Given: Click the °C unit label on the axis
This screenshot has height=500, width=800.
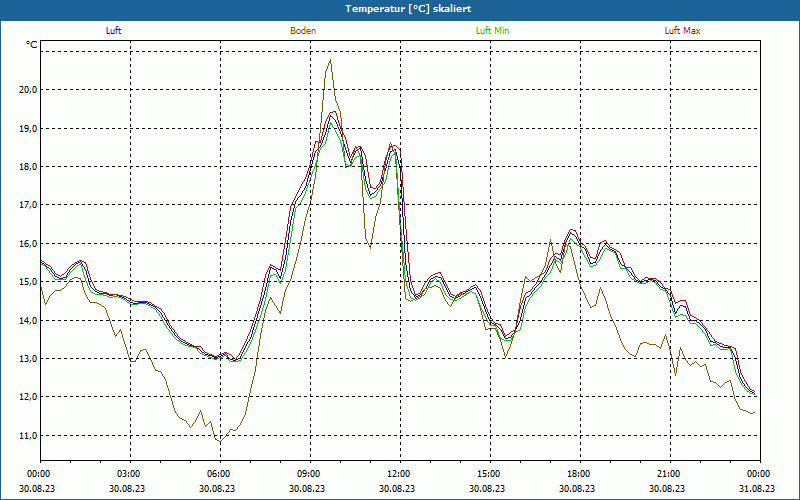Looking at the screenshot, I should click(31, 45).
